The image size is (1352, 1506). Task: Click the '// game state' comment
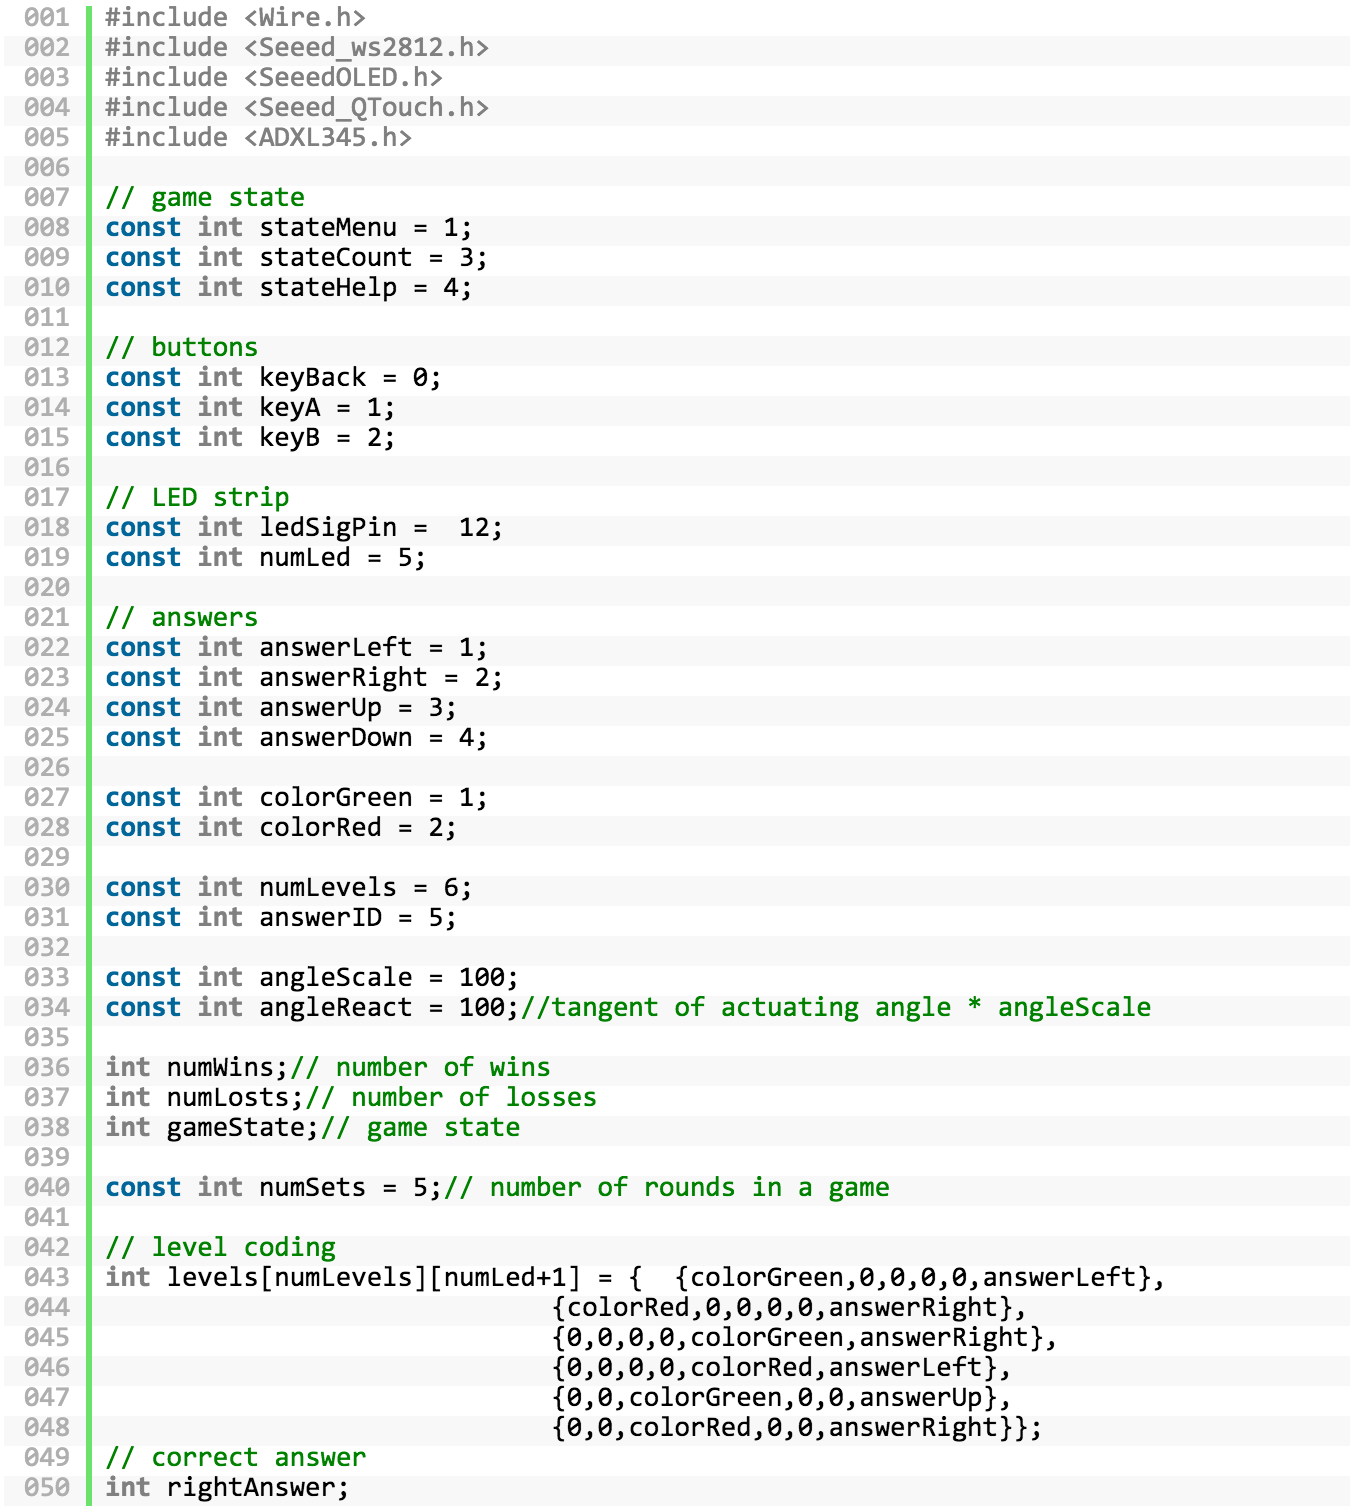point(205,197)
